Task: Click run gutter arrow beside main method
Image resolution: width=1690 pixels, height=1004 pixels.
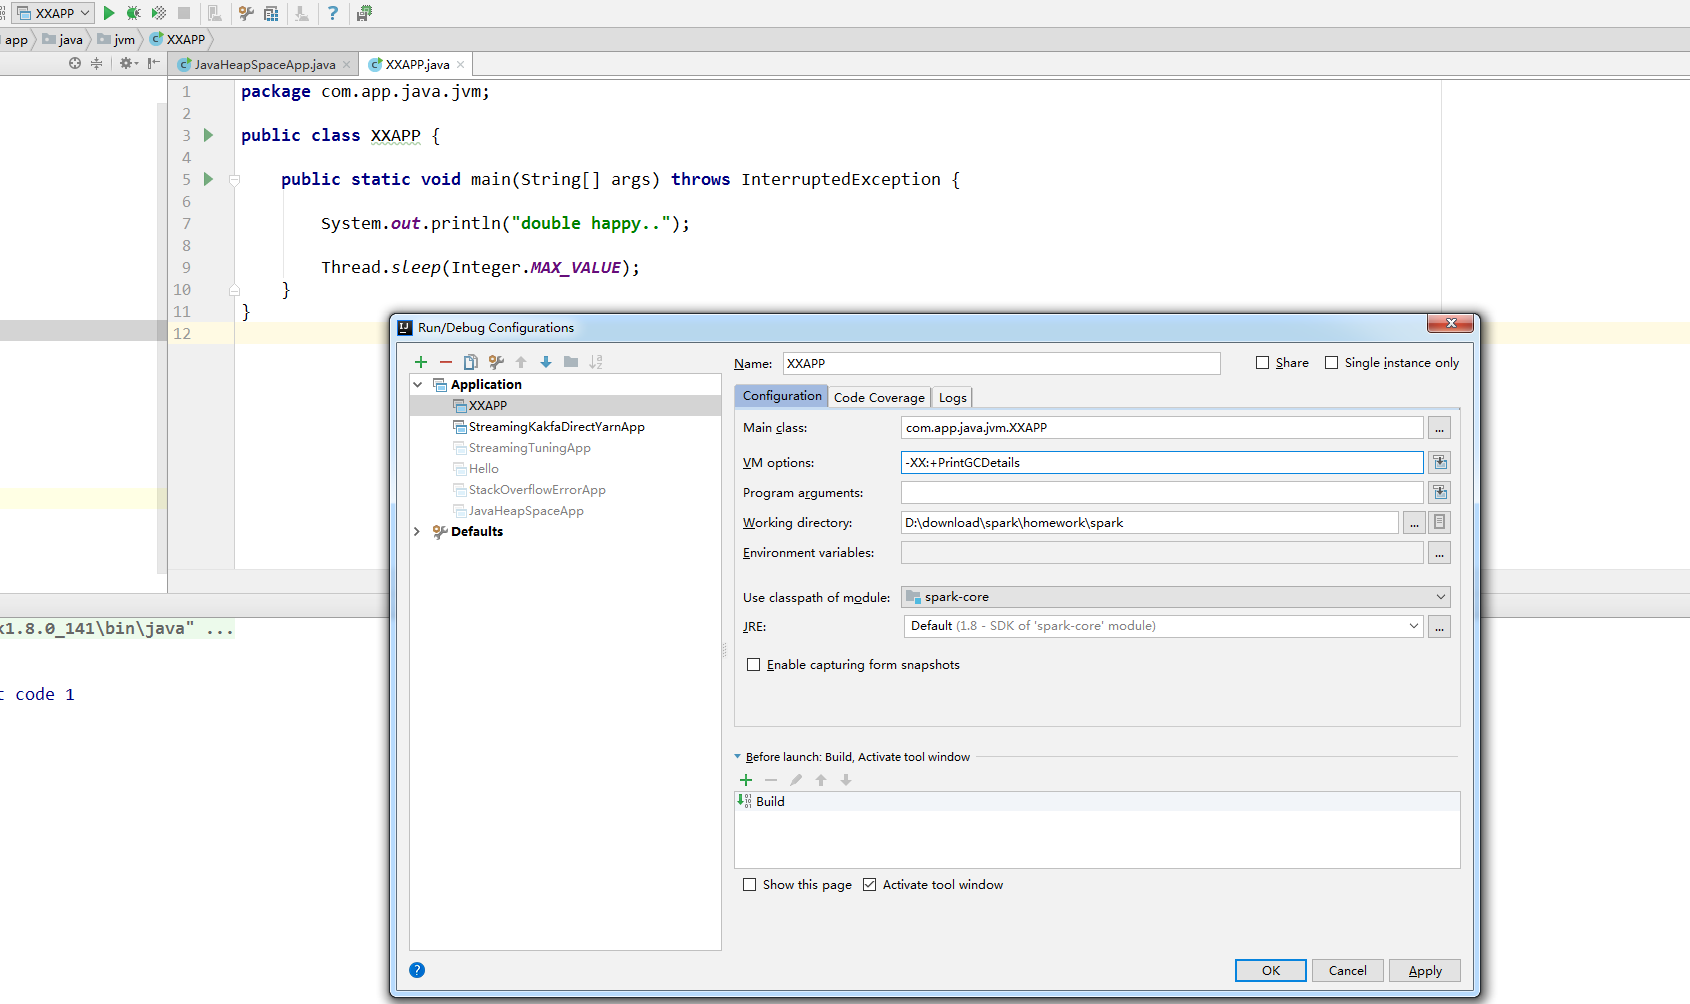Action: tap(208, 179)
